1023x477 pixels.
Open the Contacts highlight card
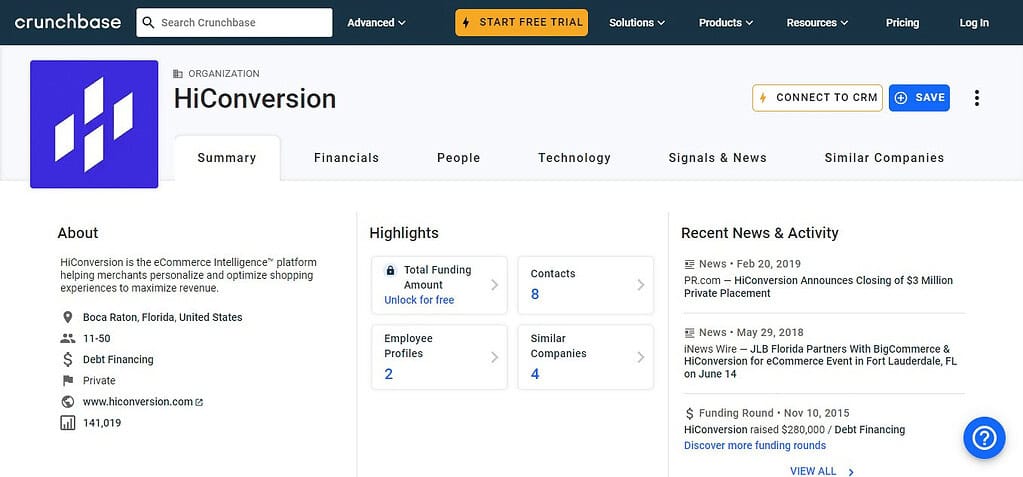(585, 285)
